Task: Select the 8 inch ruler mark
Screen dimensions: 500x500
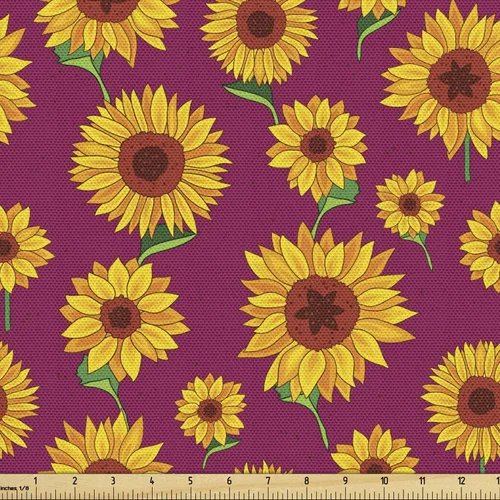Action: click(306, 481)
